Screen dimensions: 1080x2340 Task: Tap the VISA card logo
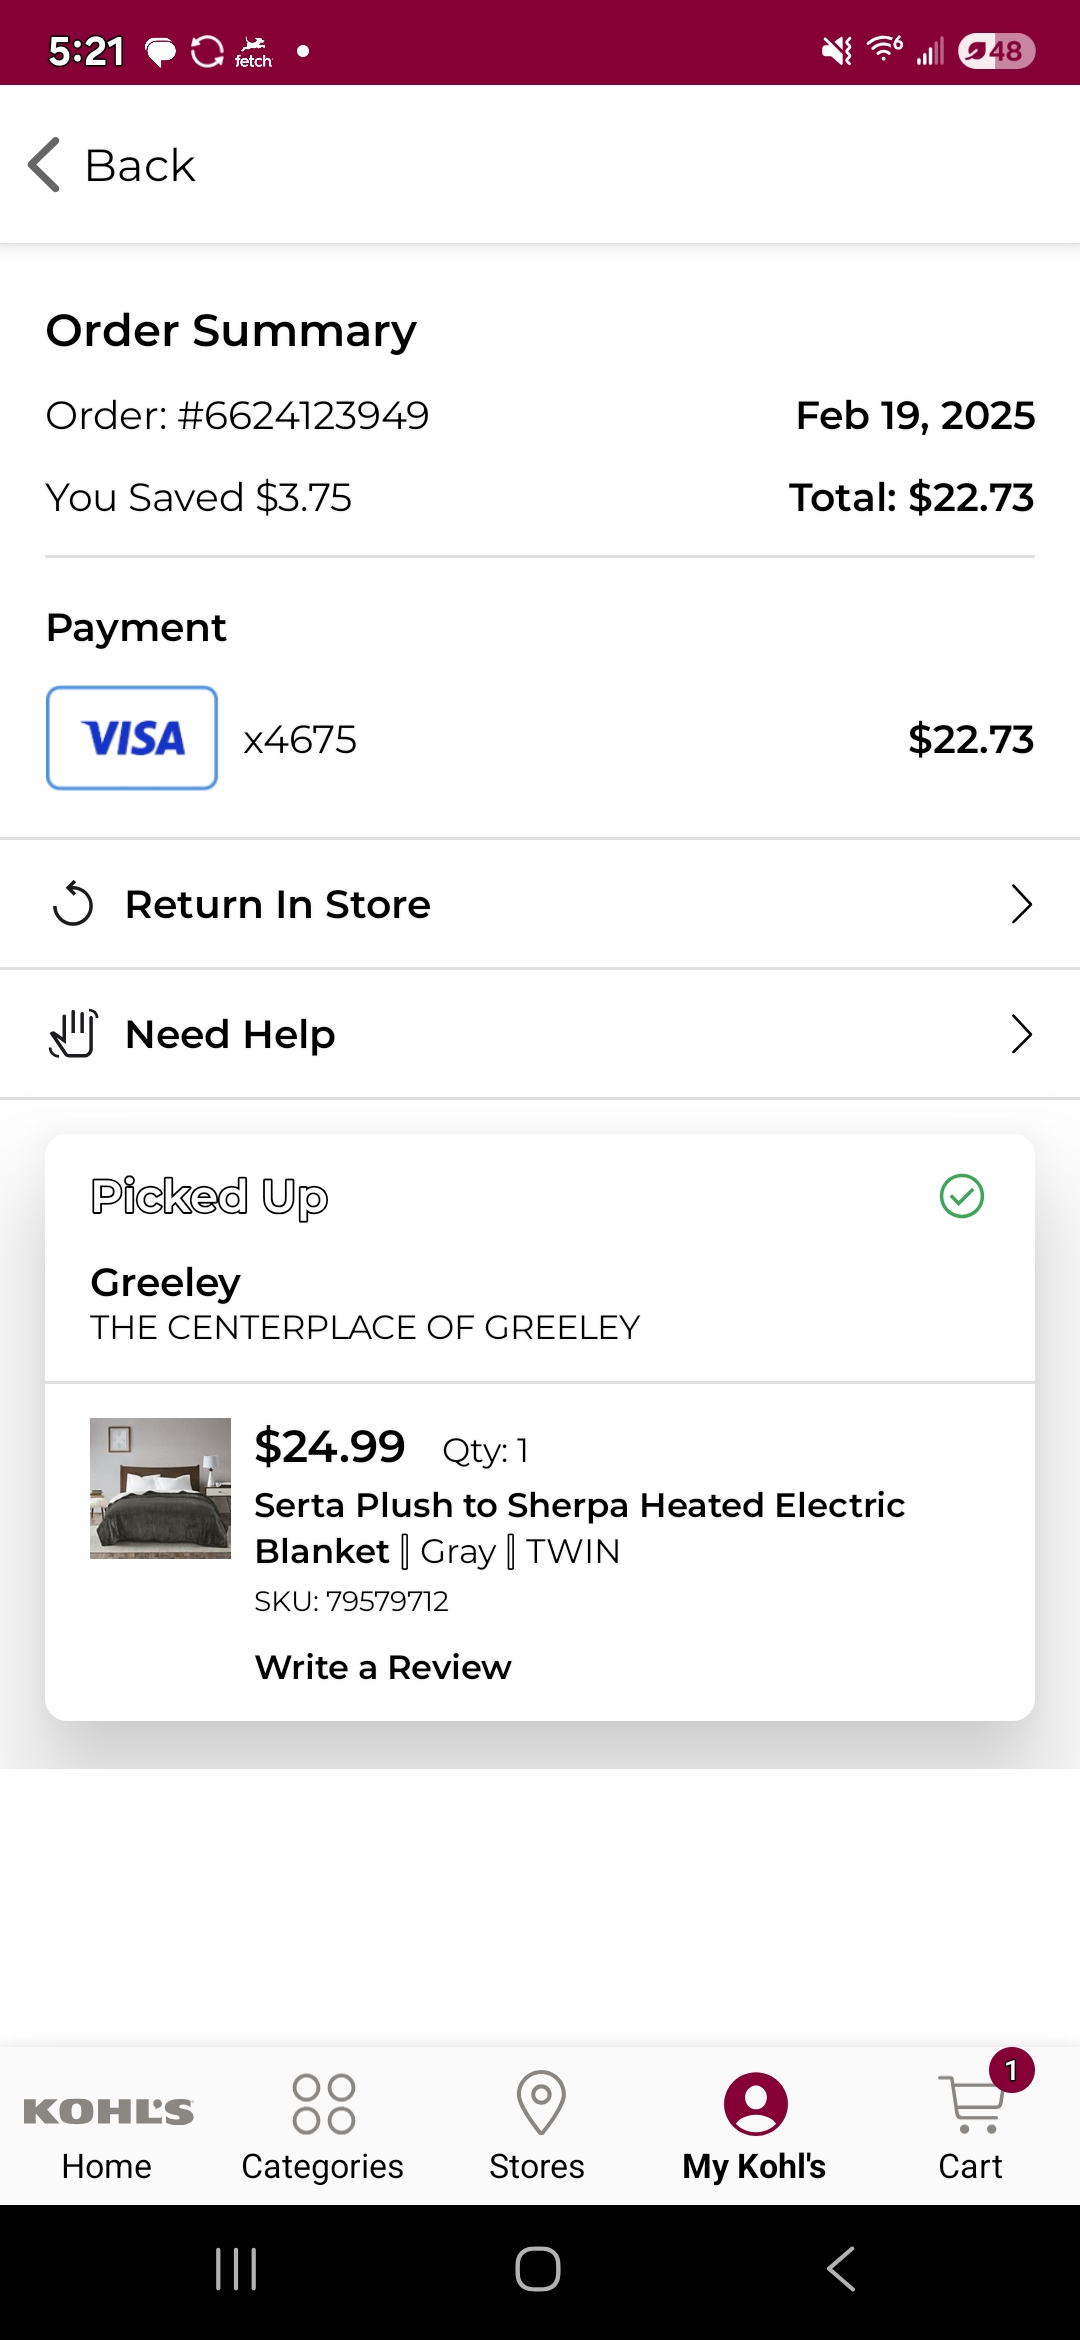coord(132,738)
